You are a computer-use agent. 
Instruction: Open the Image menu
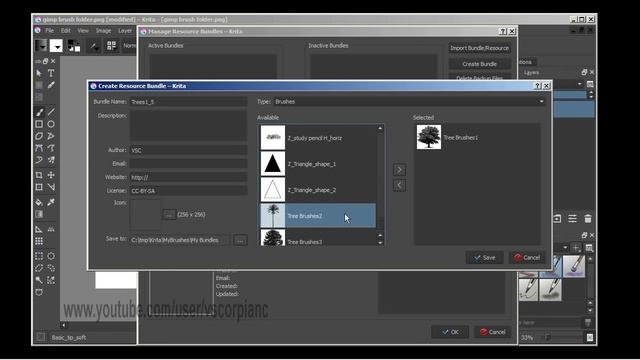pyautogui.click(x=103, y=31)
